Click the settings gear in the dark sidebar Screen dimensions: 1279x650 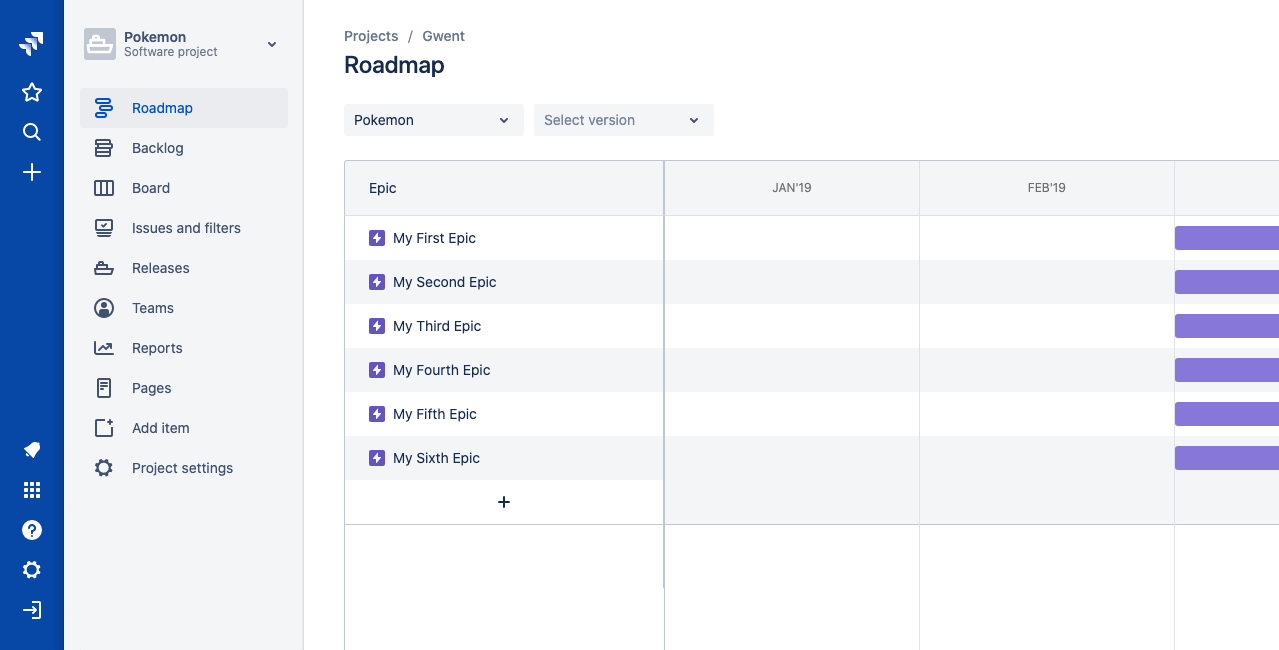coord(31,570)
